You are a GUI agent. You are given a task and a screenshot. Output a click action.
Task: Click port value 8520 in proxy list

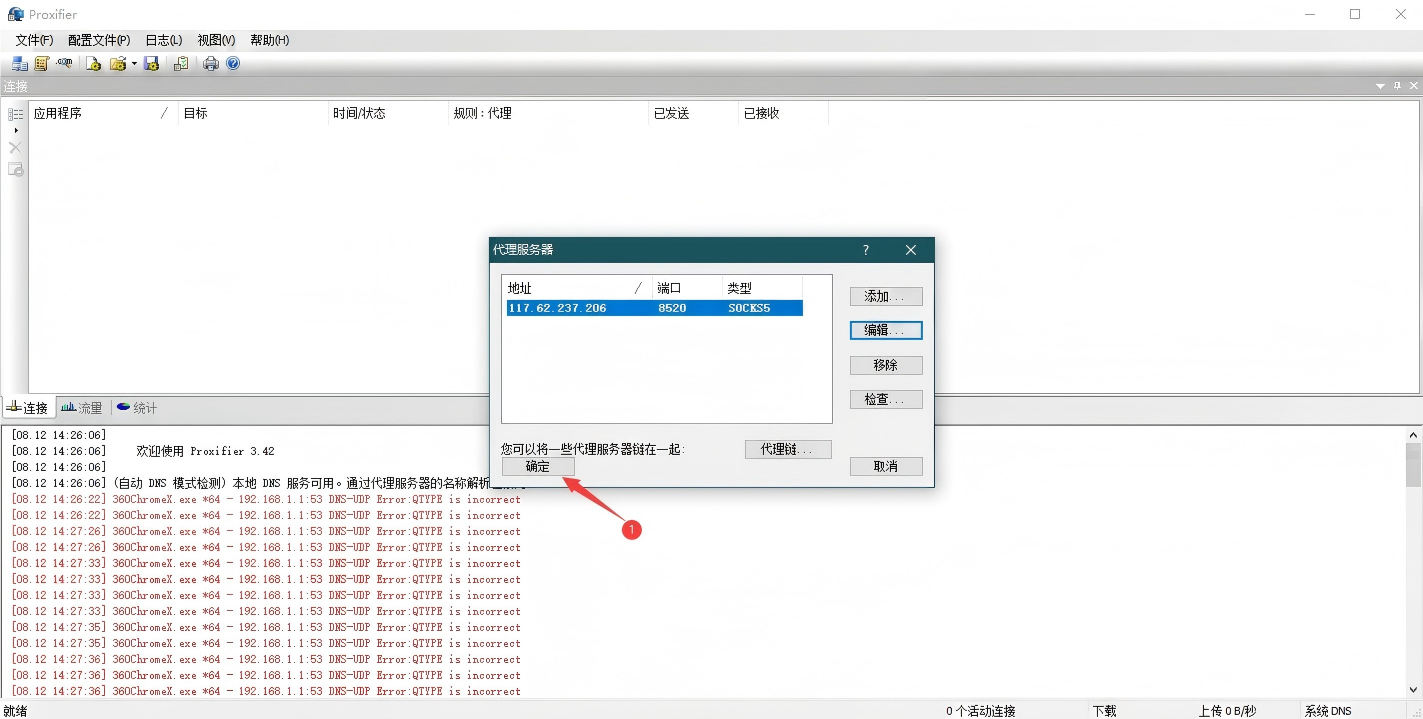point(672,308)
